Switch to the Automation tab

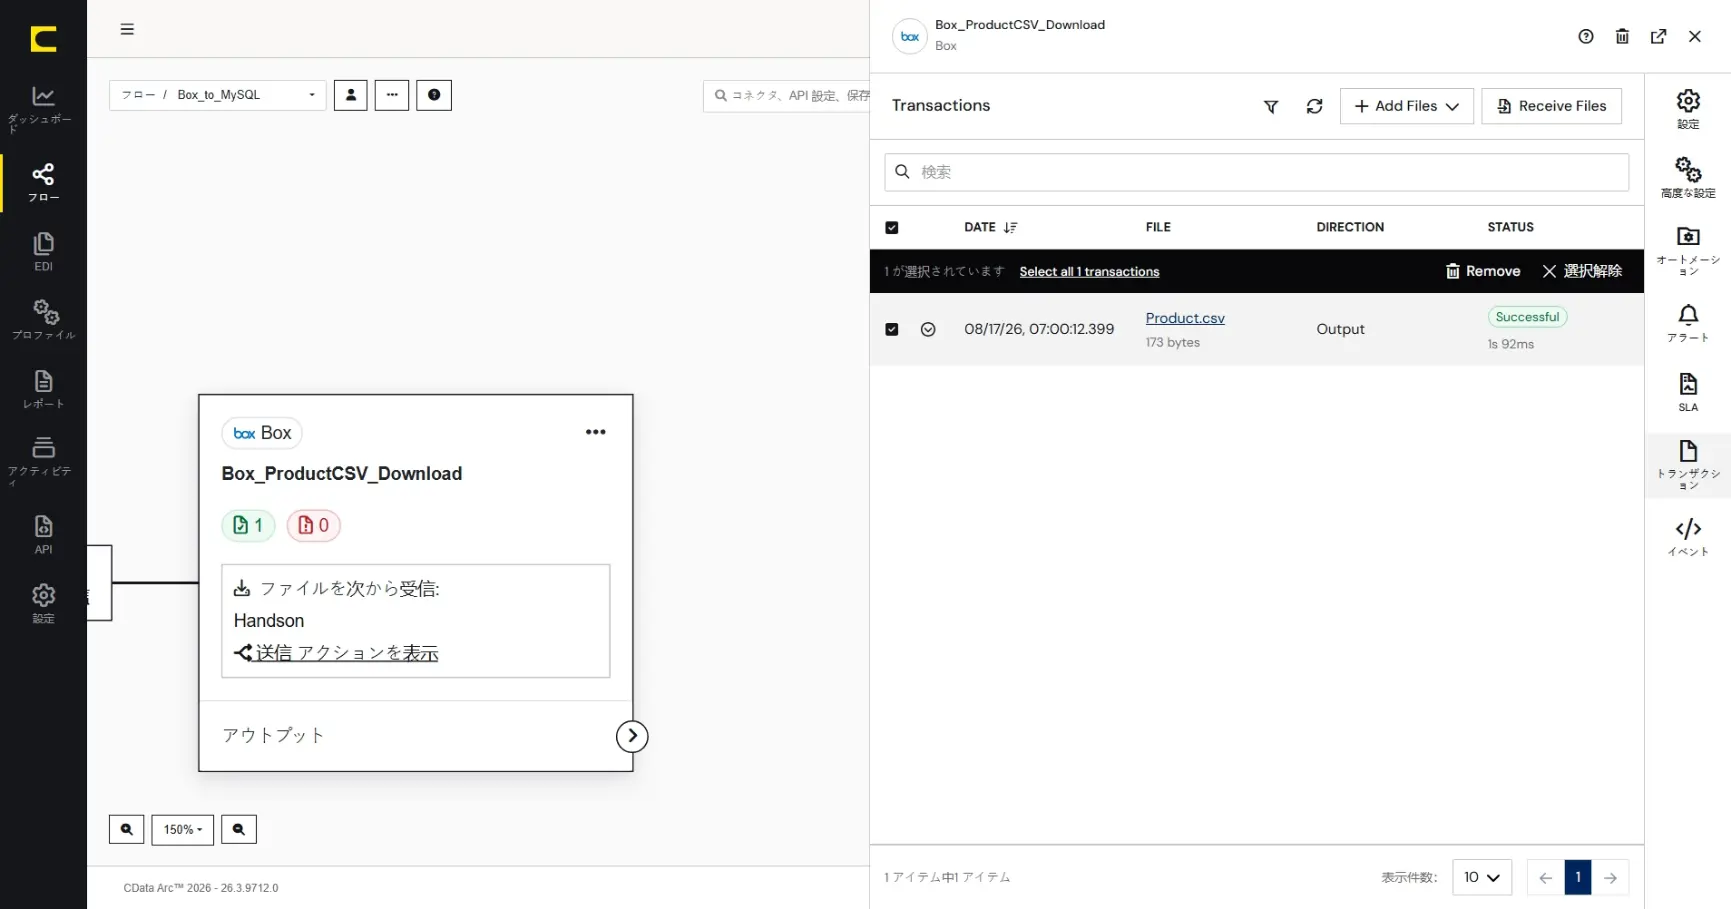coord(1688,250)
